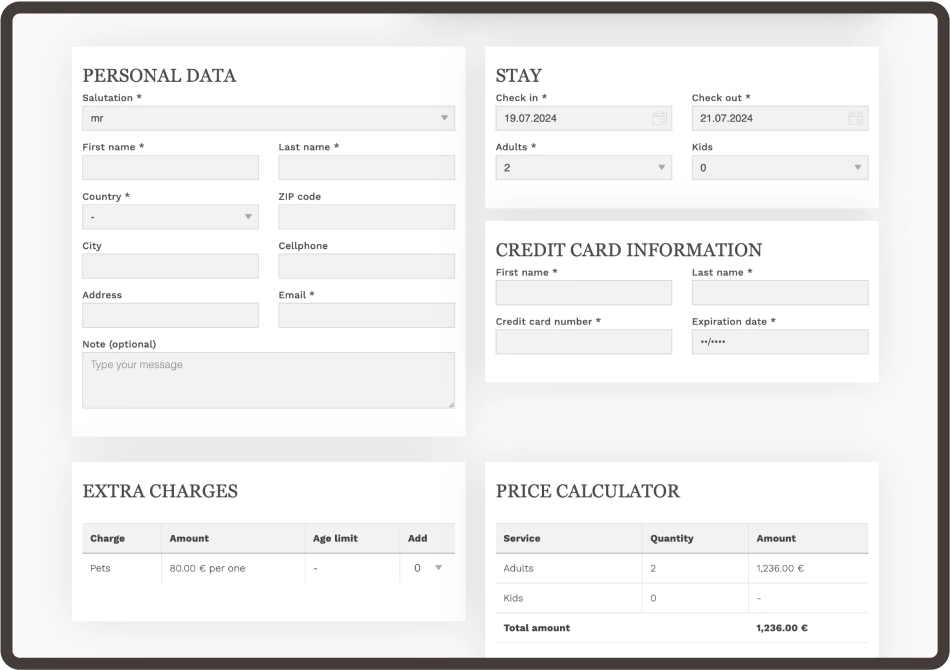This screenshot has height=670, width=950.
Task: Click the Total amount label
Action: pos(537,628)
